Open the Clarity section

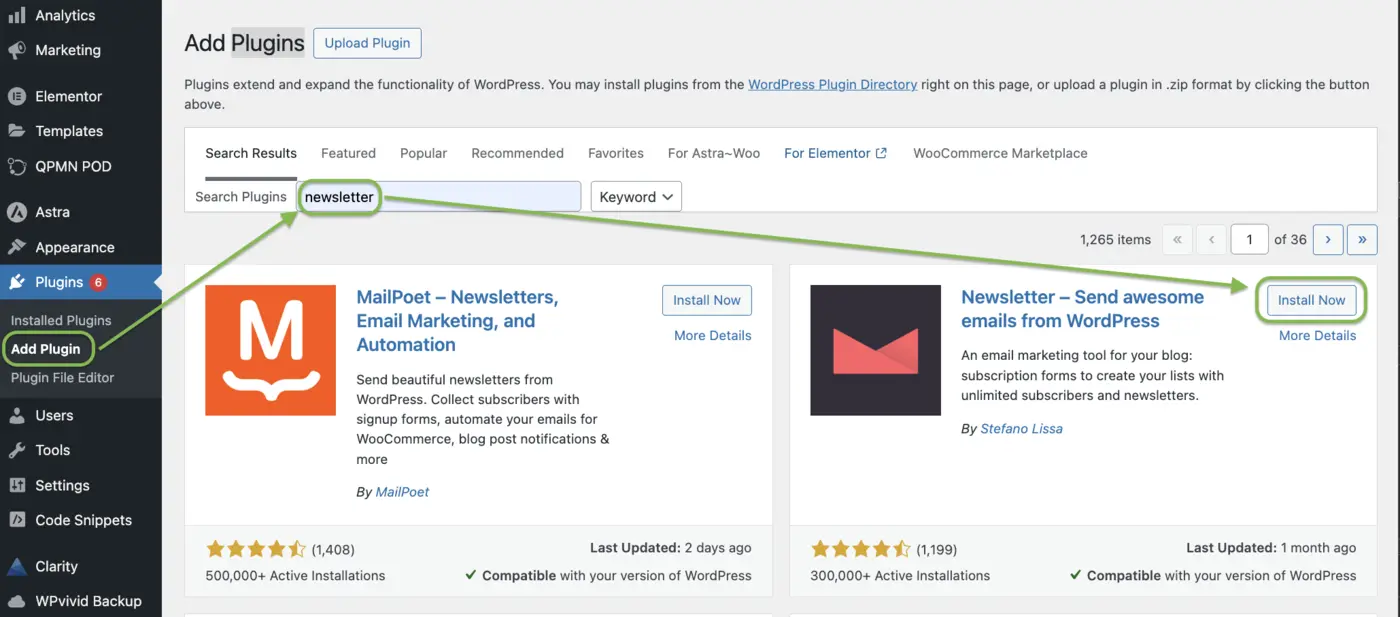(x=55, y=566)
